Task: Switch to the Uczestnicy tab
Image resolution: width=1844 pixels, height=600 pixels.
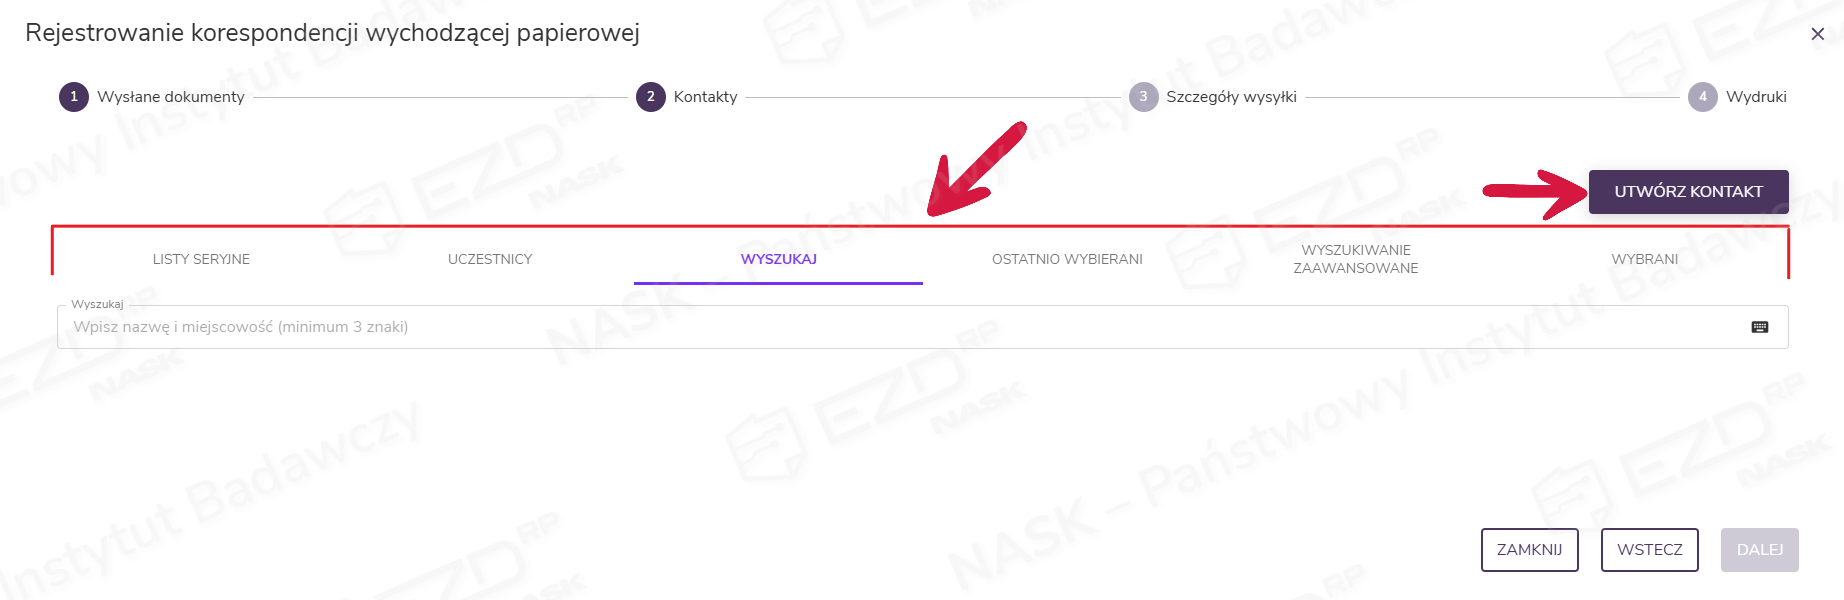Action: click(x=490, y=259)
